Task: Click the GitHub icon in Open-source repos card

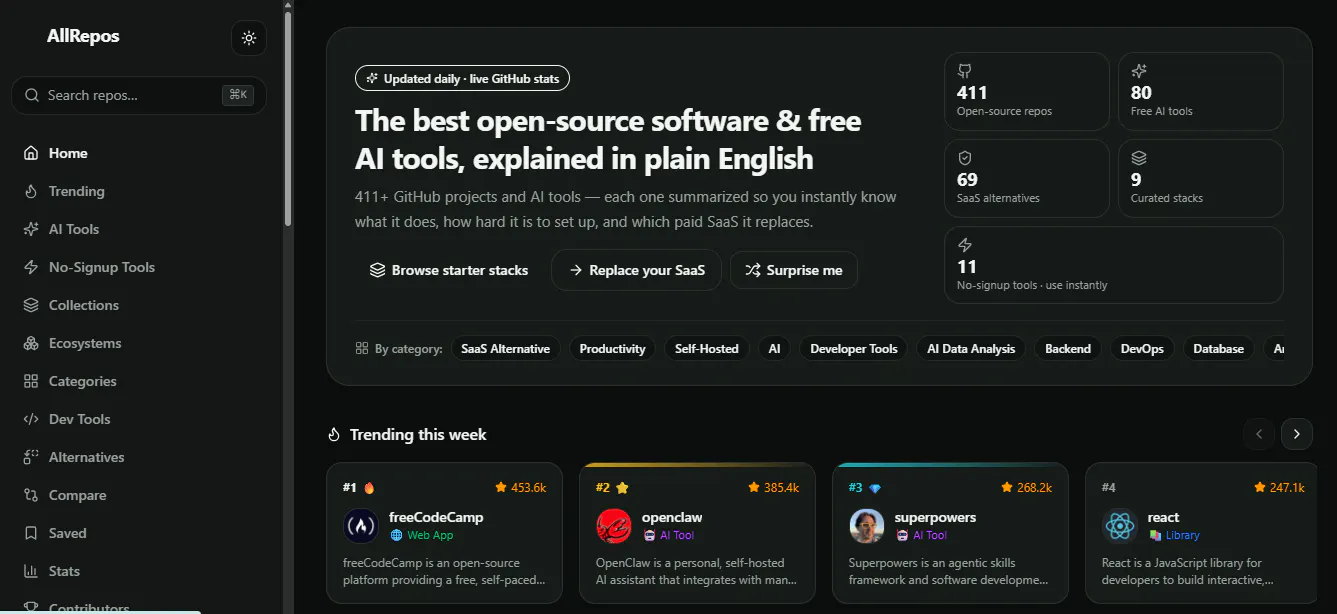Action: (x=965, y=71)
